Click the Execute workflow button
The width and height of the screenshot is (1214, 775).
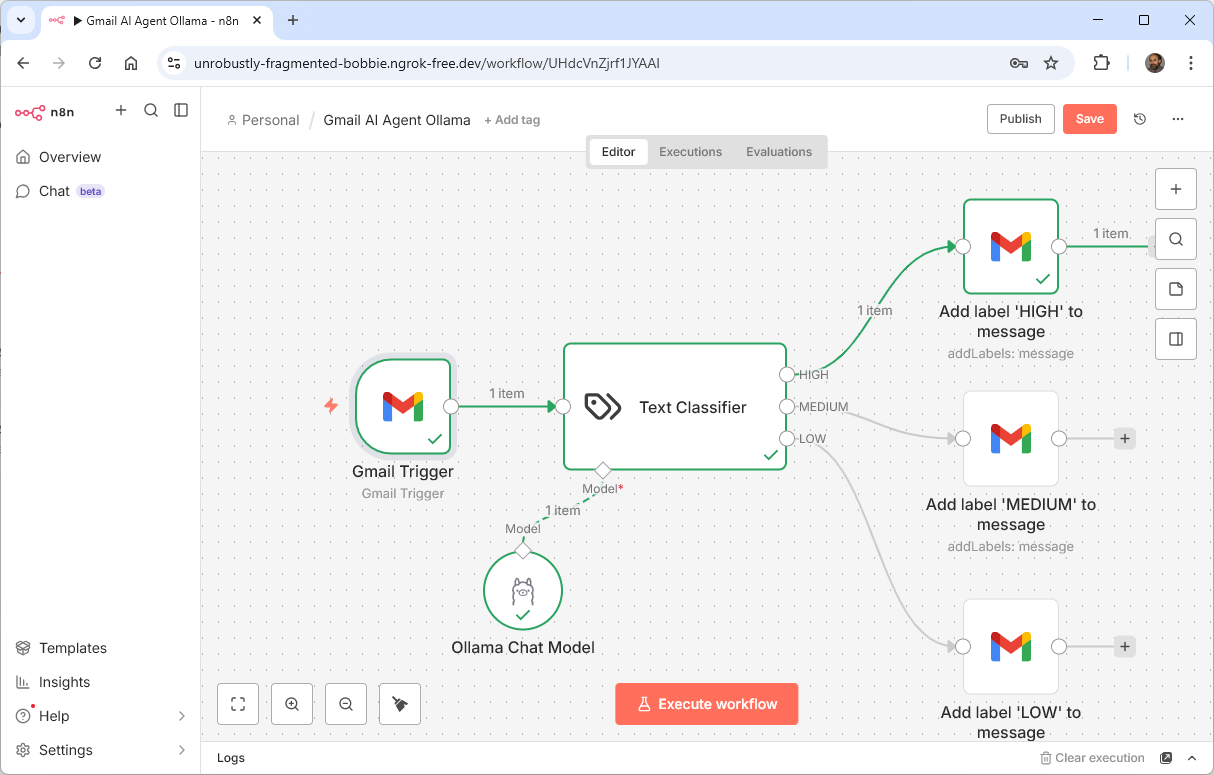pyautogui.click(x=706, y=704)
